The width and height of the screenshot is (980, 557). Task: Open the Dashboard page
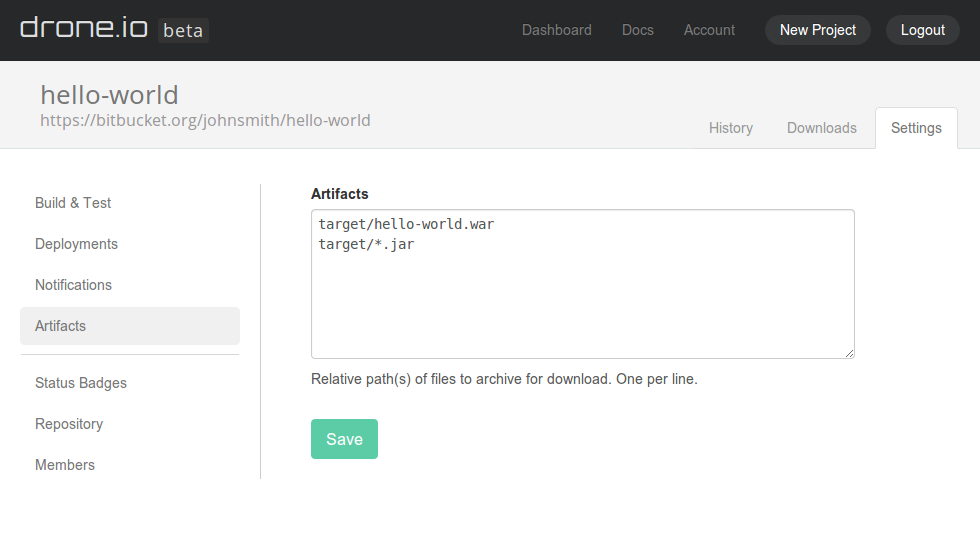coord(556,30)
